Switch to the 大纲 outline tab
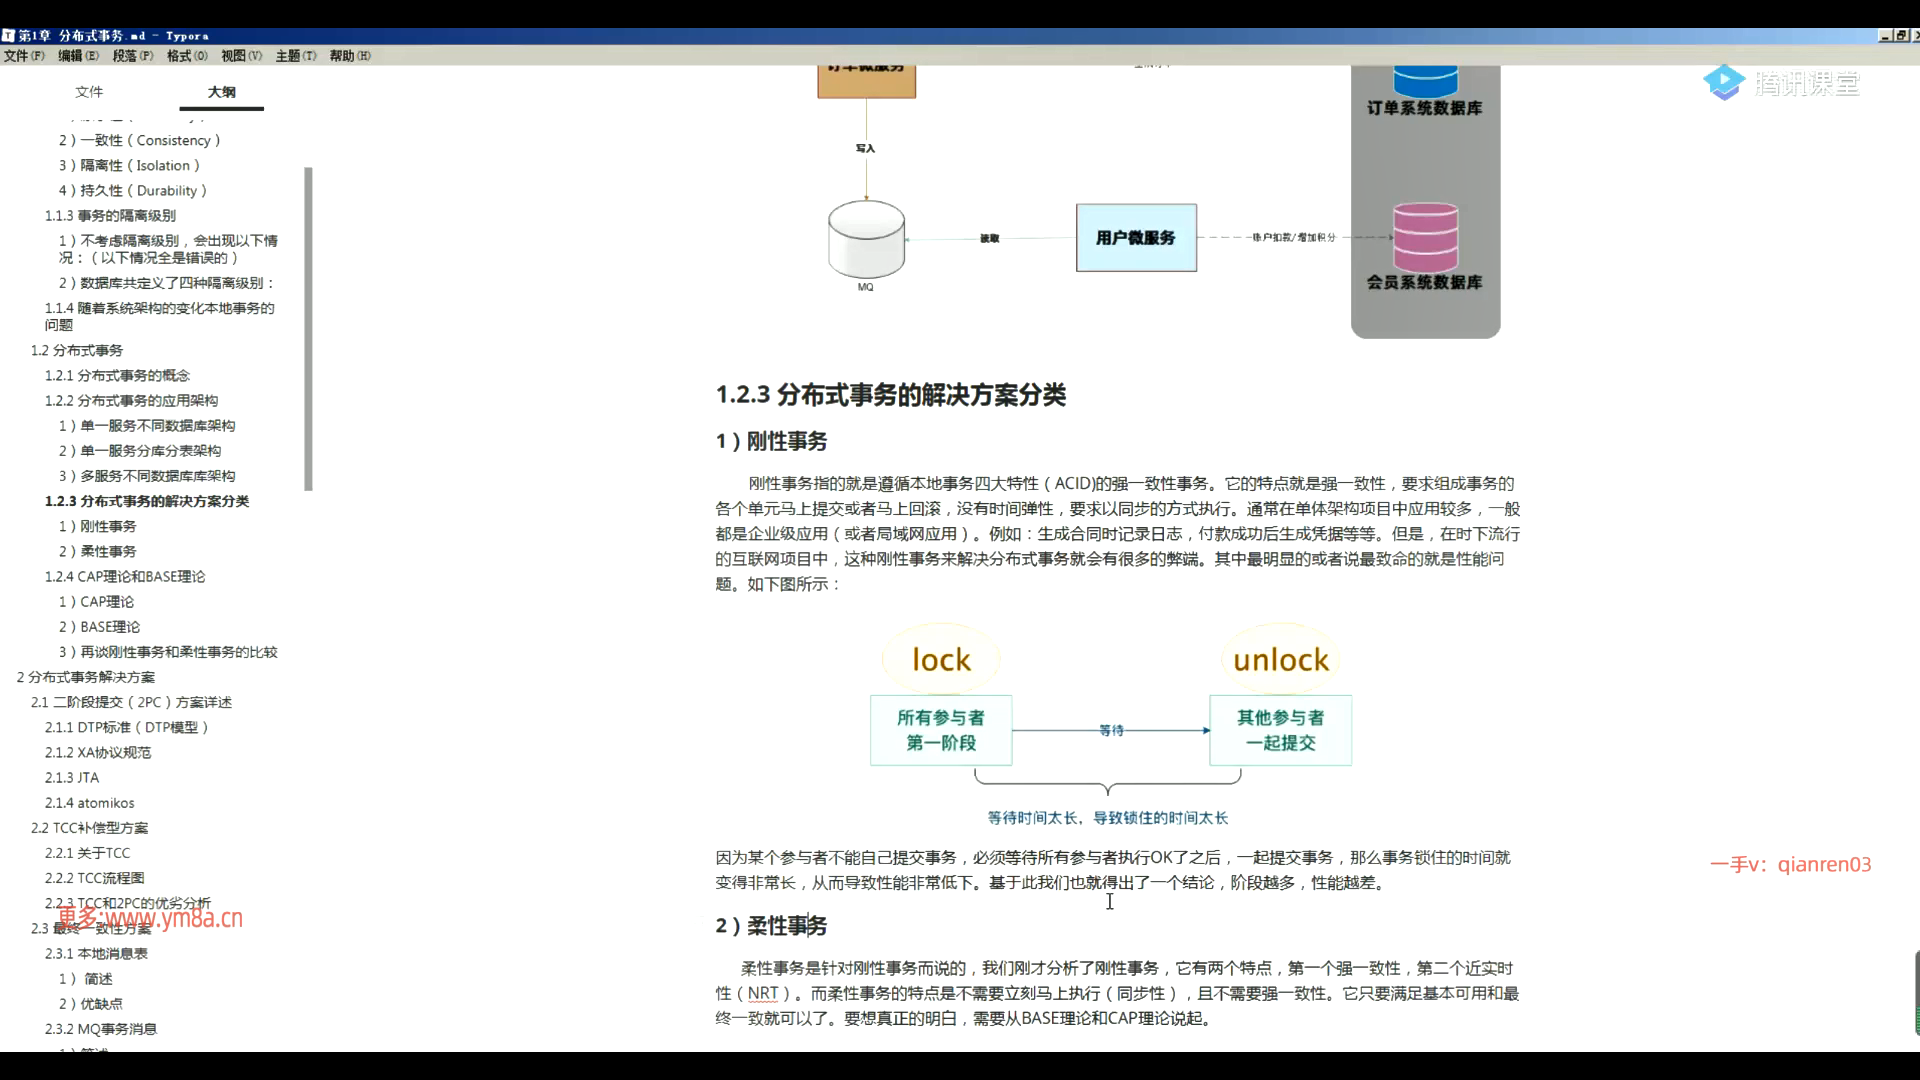This screenshot has height=1080, width=1920. (x=221, y=92)
